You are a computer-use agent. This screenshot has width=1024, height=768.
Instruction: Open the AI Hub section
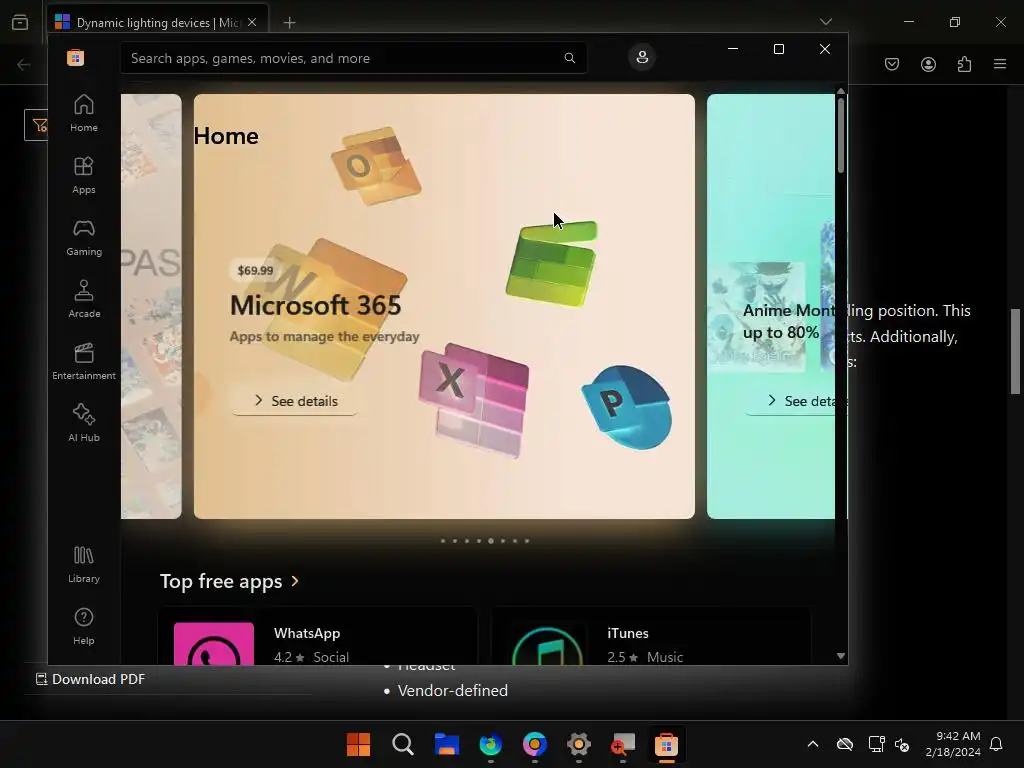[84, 423]
